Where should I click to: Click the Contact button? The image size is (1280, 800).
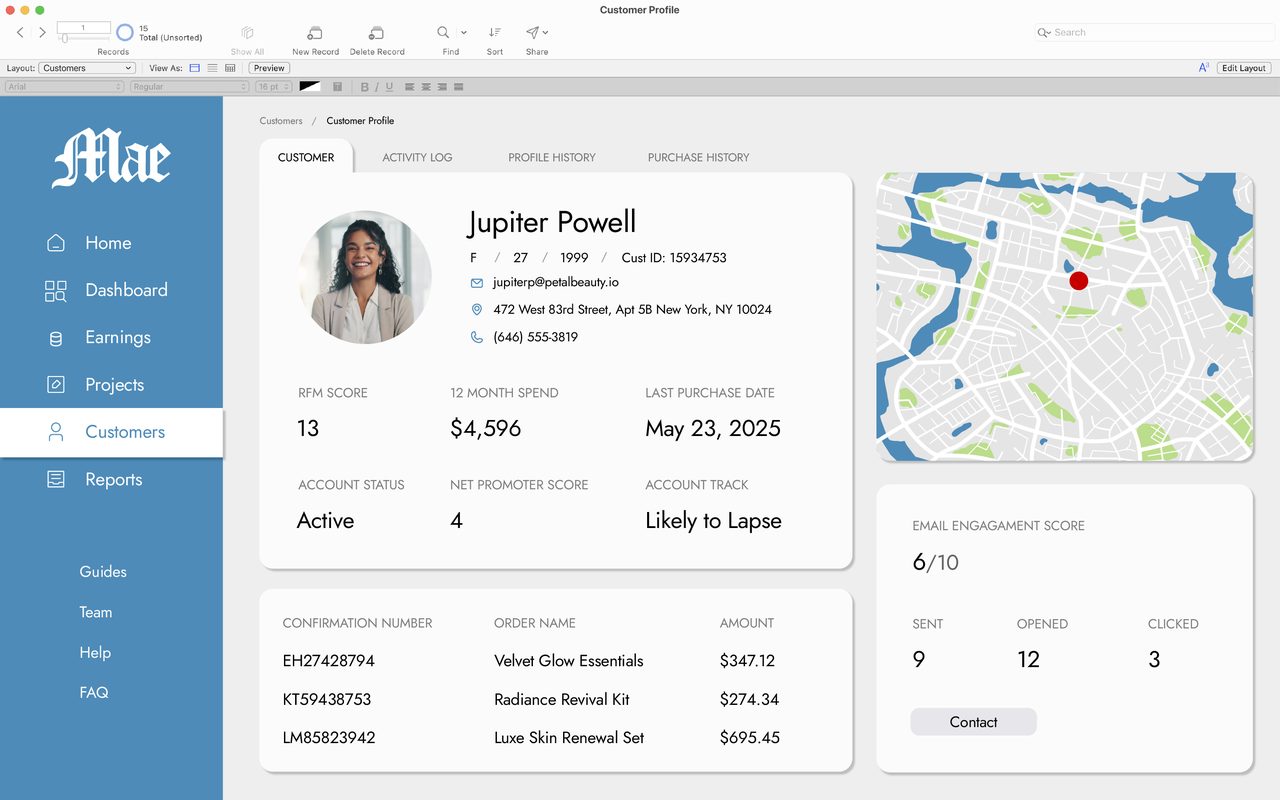tap(973, 722)
